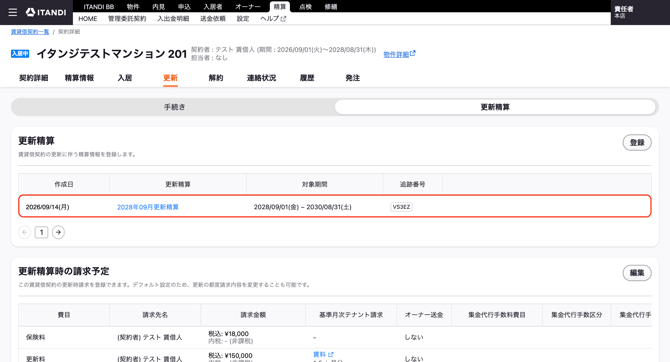This screenshot has width=670, height=362.
Task: Select 物件 in top navigation
Action: (133, 7)
